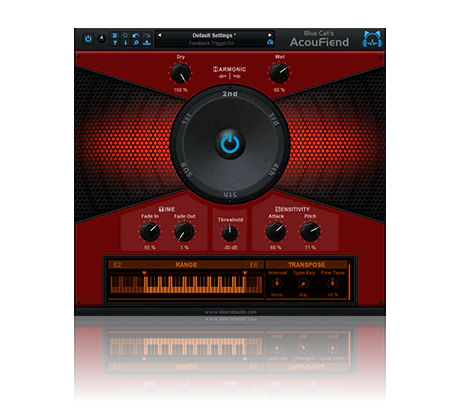Screen dimensions: 460x416
Task: Click the Type/Key transpose knob
Action: (303, 284)
